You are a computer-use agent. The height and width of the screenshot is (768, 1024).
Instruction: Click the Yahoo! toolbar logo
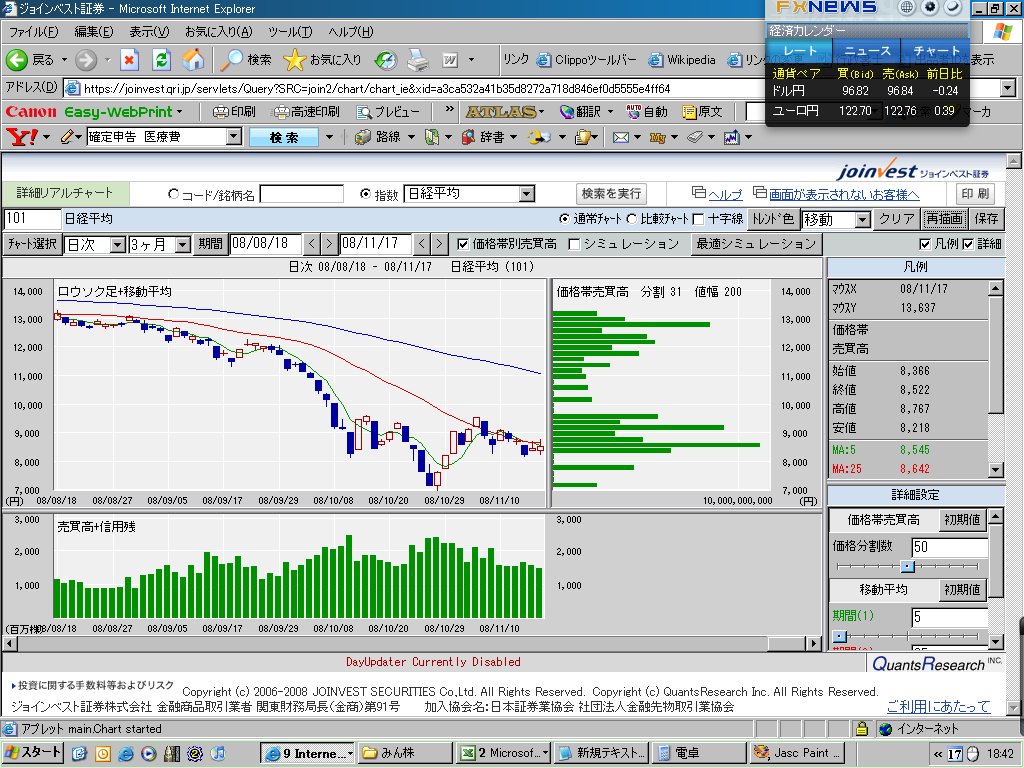[22, 136]
